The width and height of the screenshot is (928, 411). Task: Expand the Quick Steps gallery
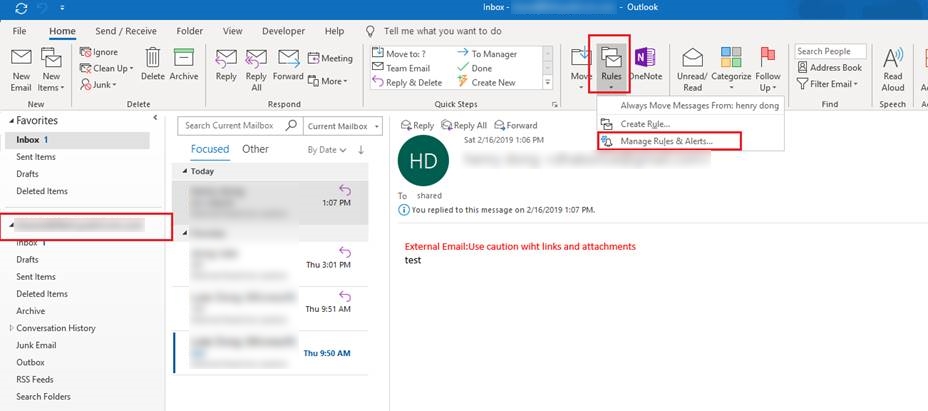(547, 83)
